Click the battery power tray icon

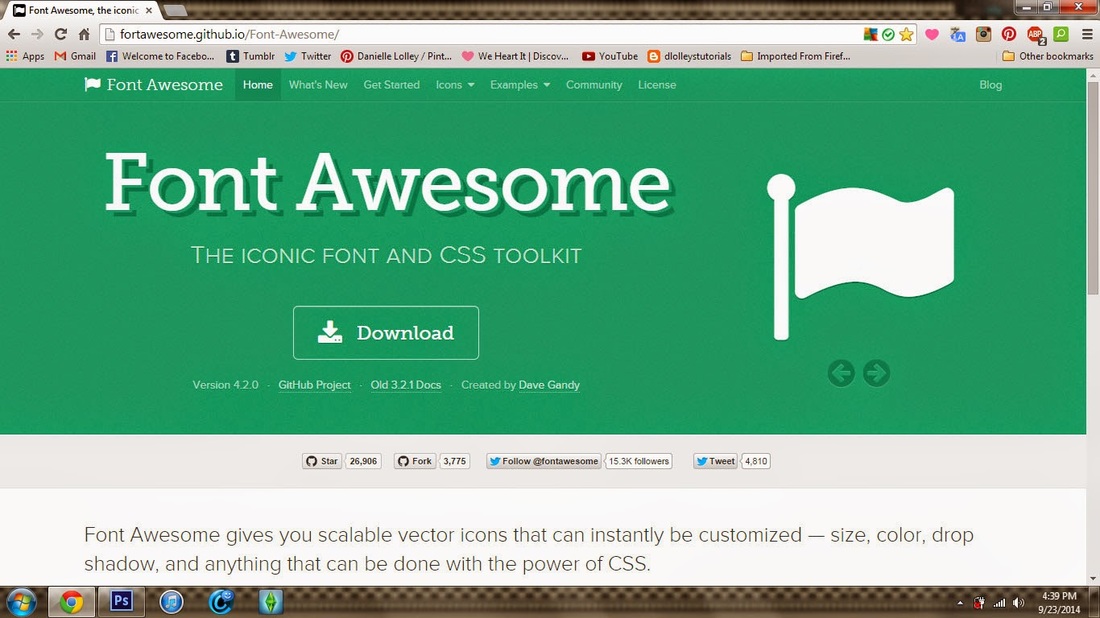[979, 603]
